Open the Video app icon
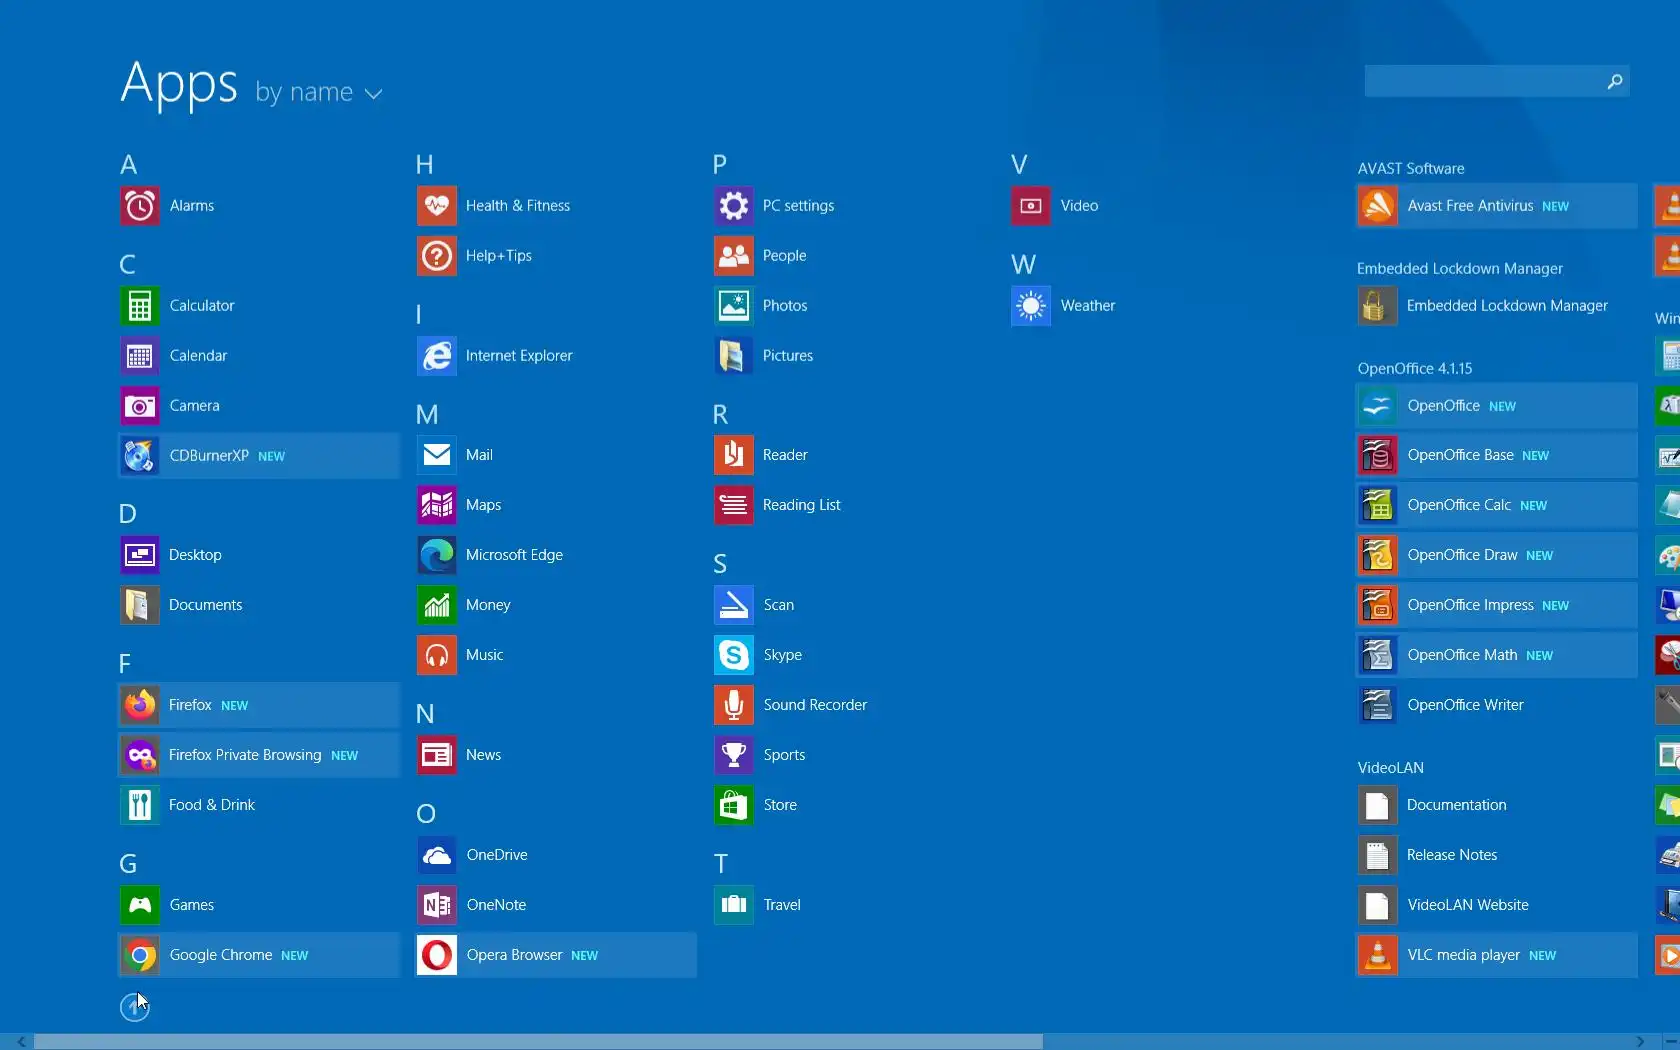 tap(1031, 206)
